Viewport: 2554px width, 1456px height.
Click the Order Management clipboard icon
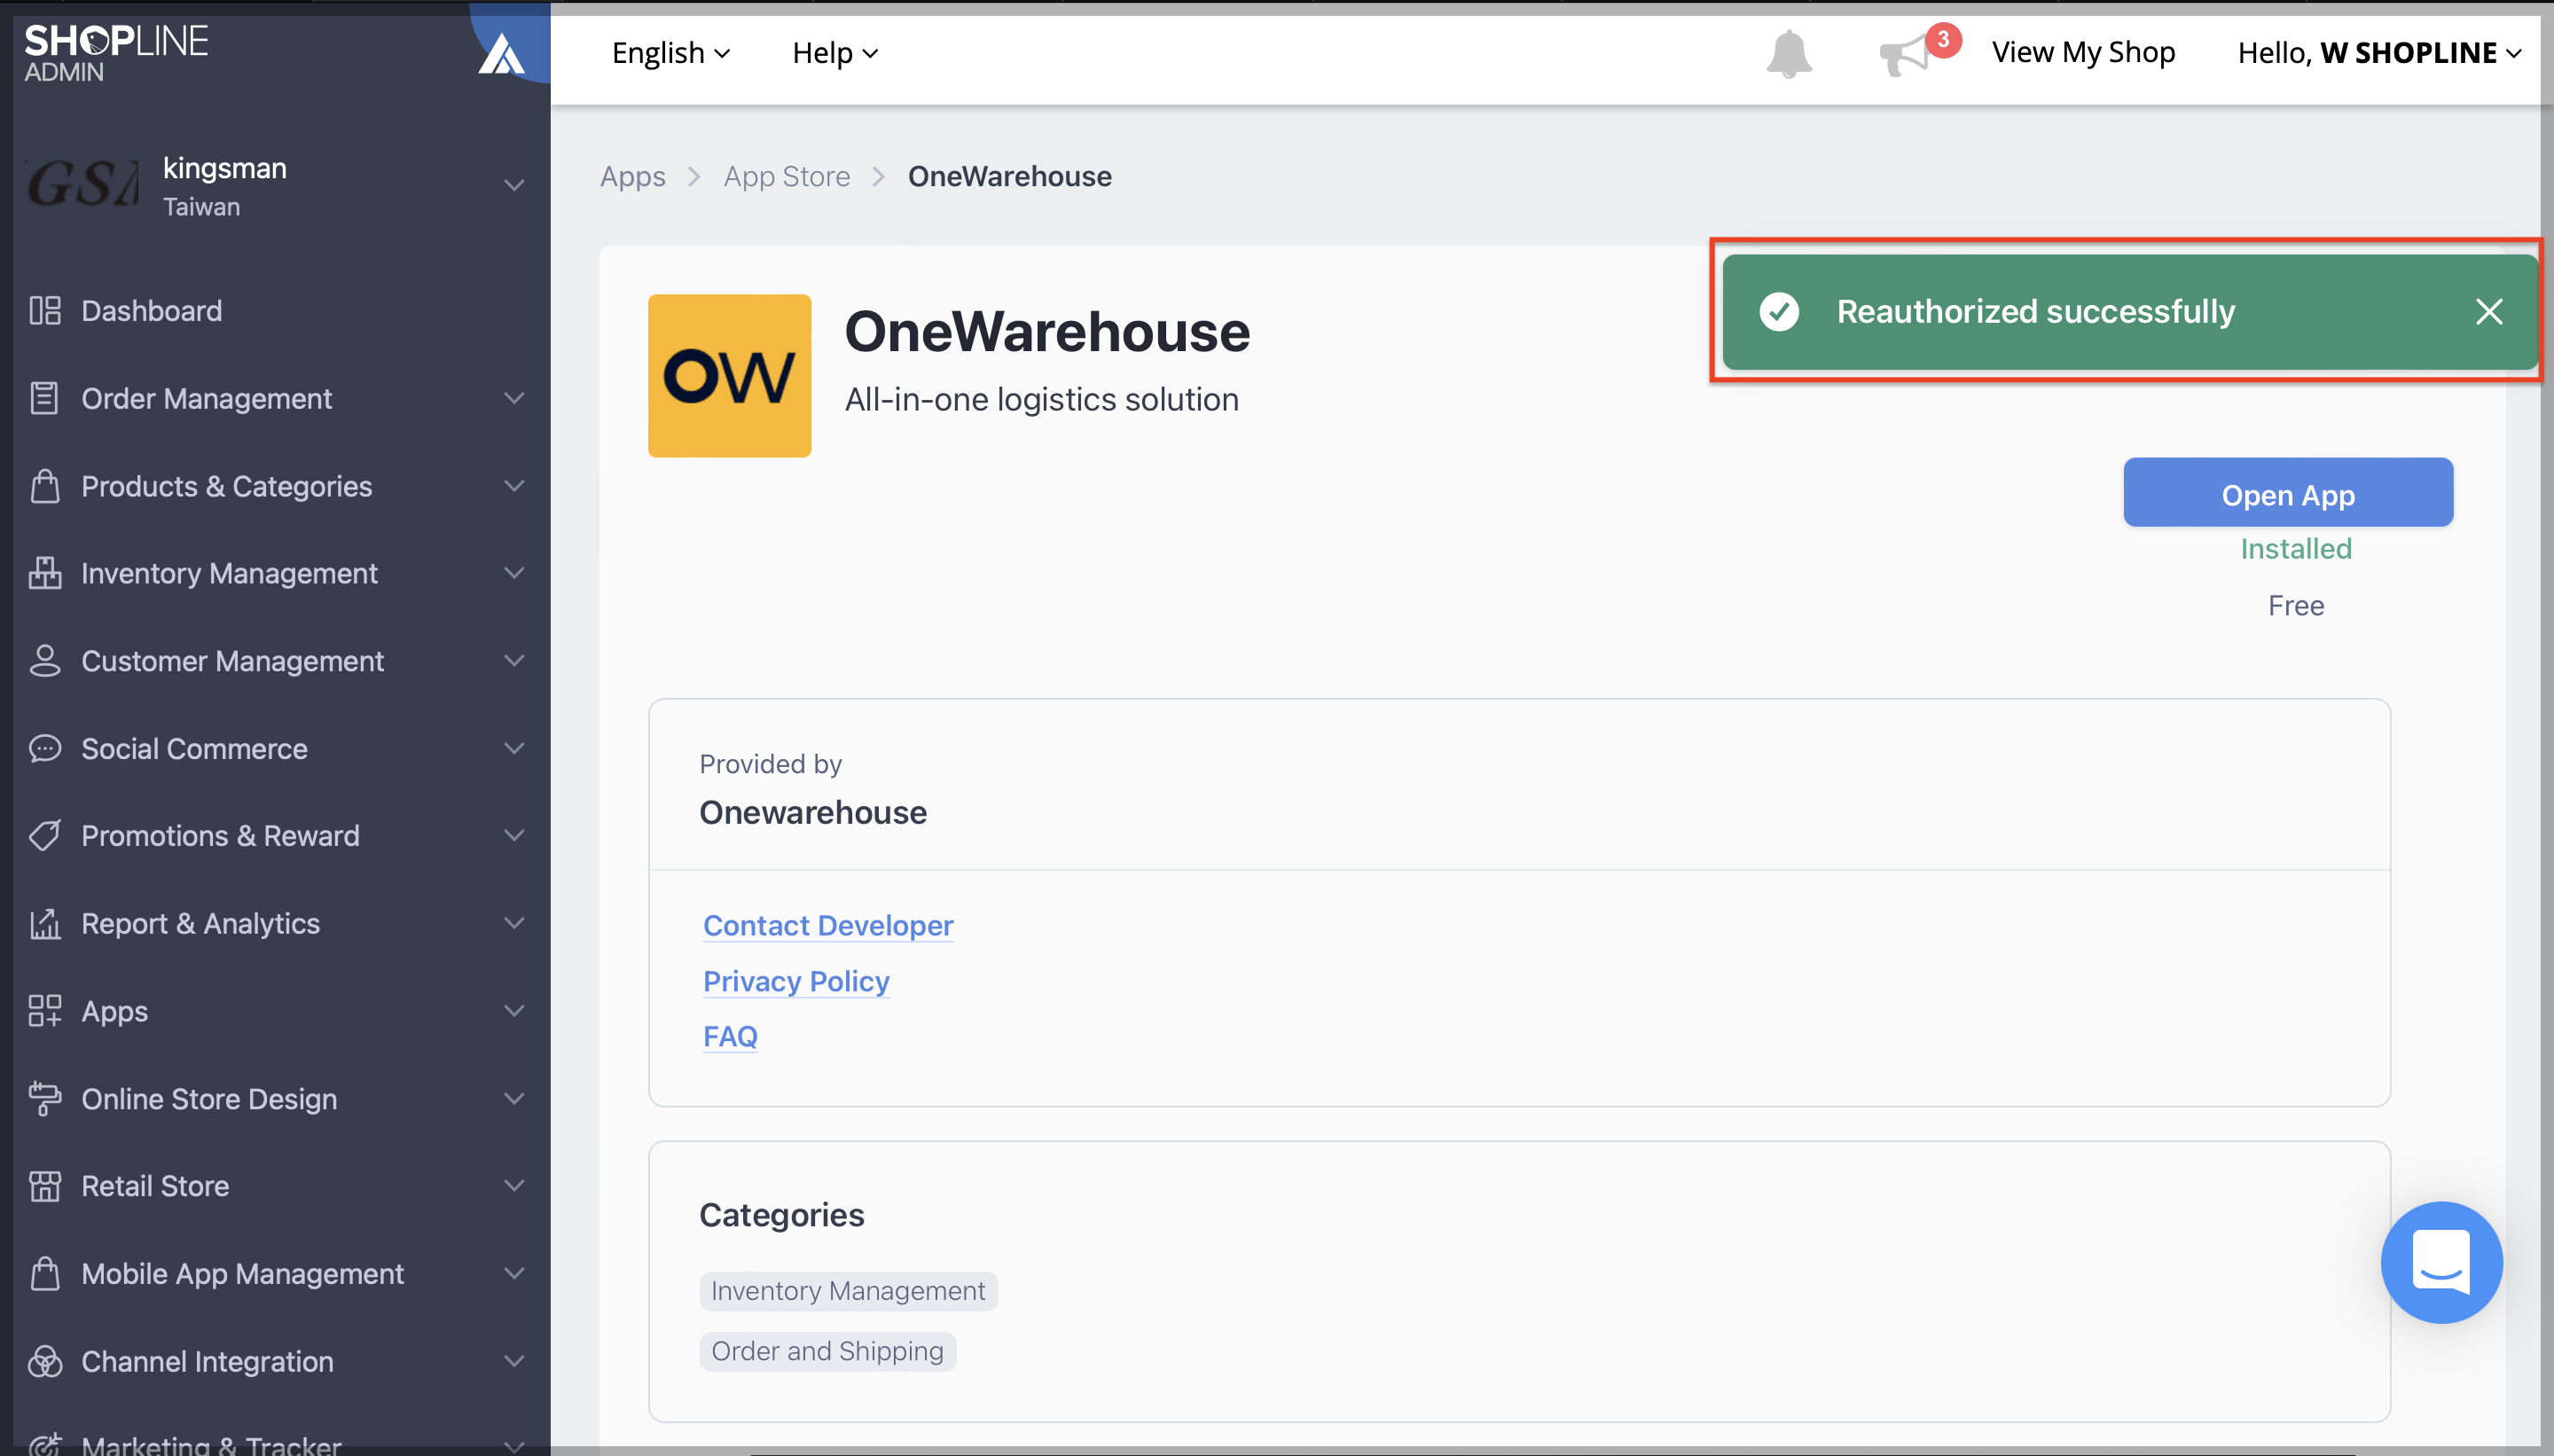click(x=44, y=398)
